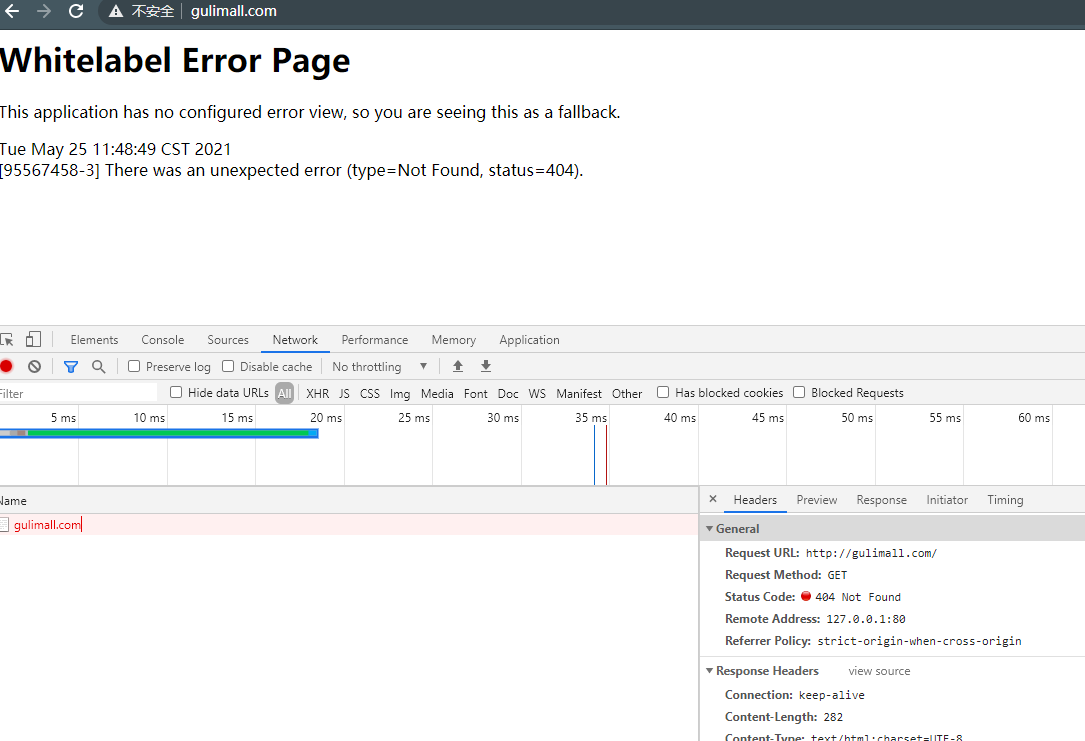This screenshot has width=1085, height=741.
Task: Filter requests by Img
Action: pyautogui.click(x=400, y=393)
